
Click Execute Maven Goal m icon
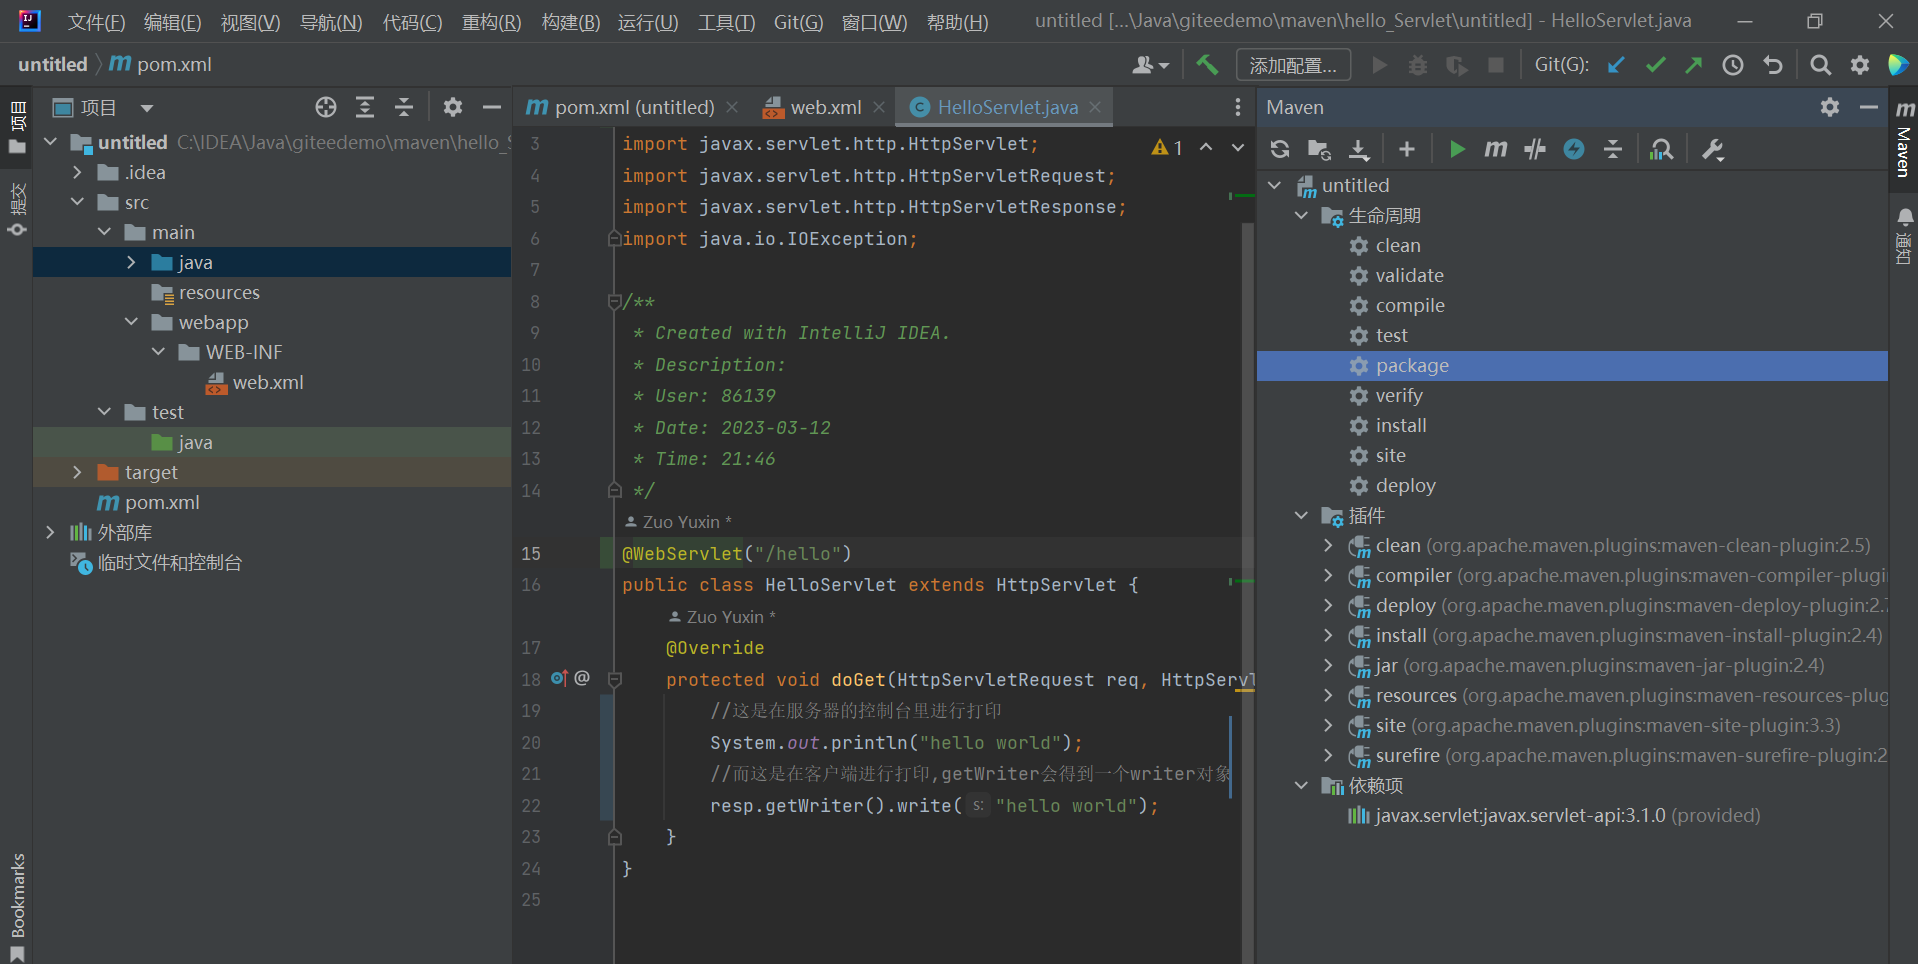click(x=1496, y=150)
